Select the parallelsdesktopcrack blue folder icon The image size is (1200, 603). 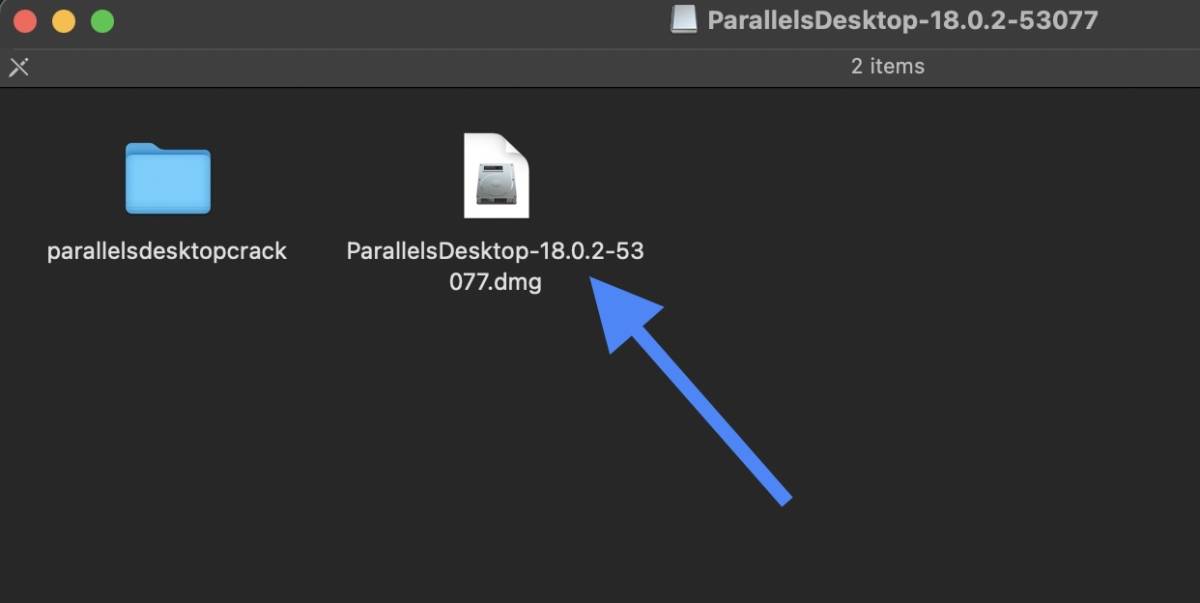tap(168, 178)
